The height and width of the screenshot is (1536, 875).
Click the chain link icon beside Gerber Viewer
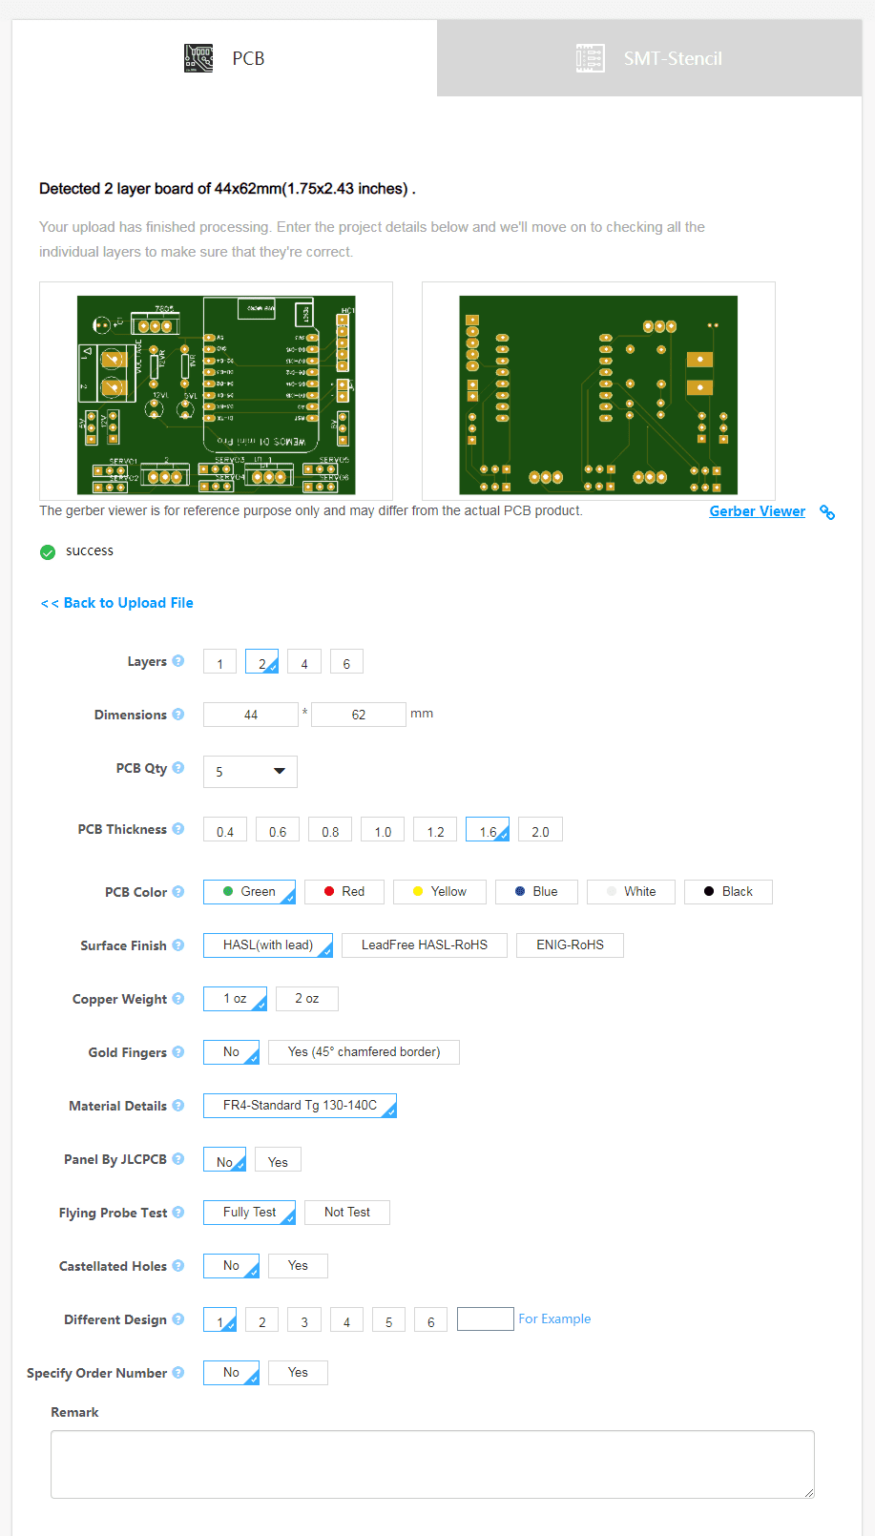pos(826,512)
